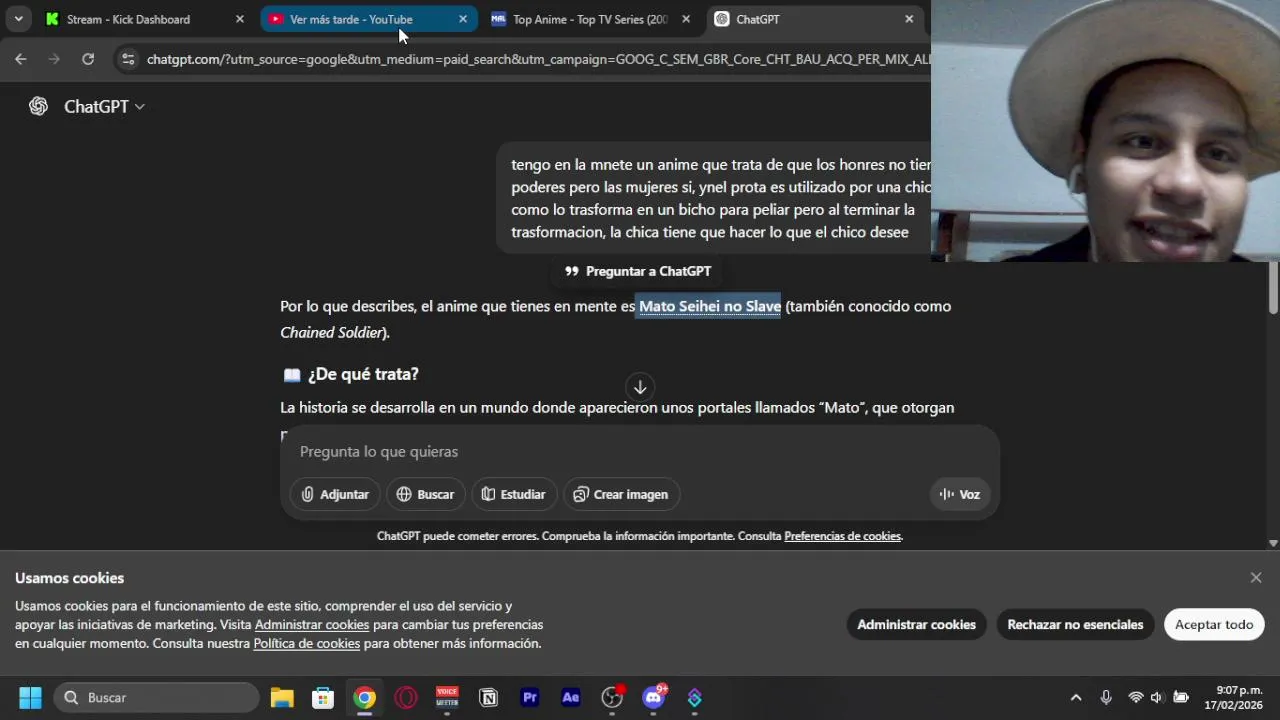Open the Política de cookies link

tap(307, 644)
